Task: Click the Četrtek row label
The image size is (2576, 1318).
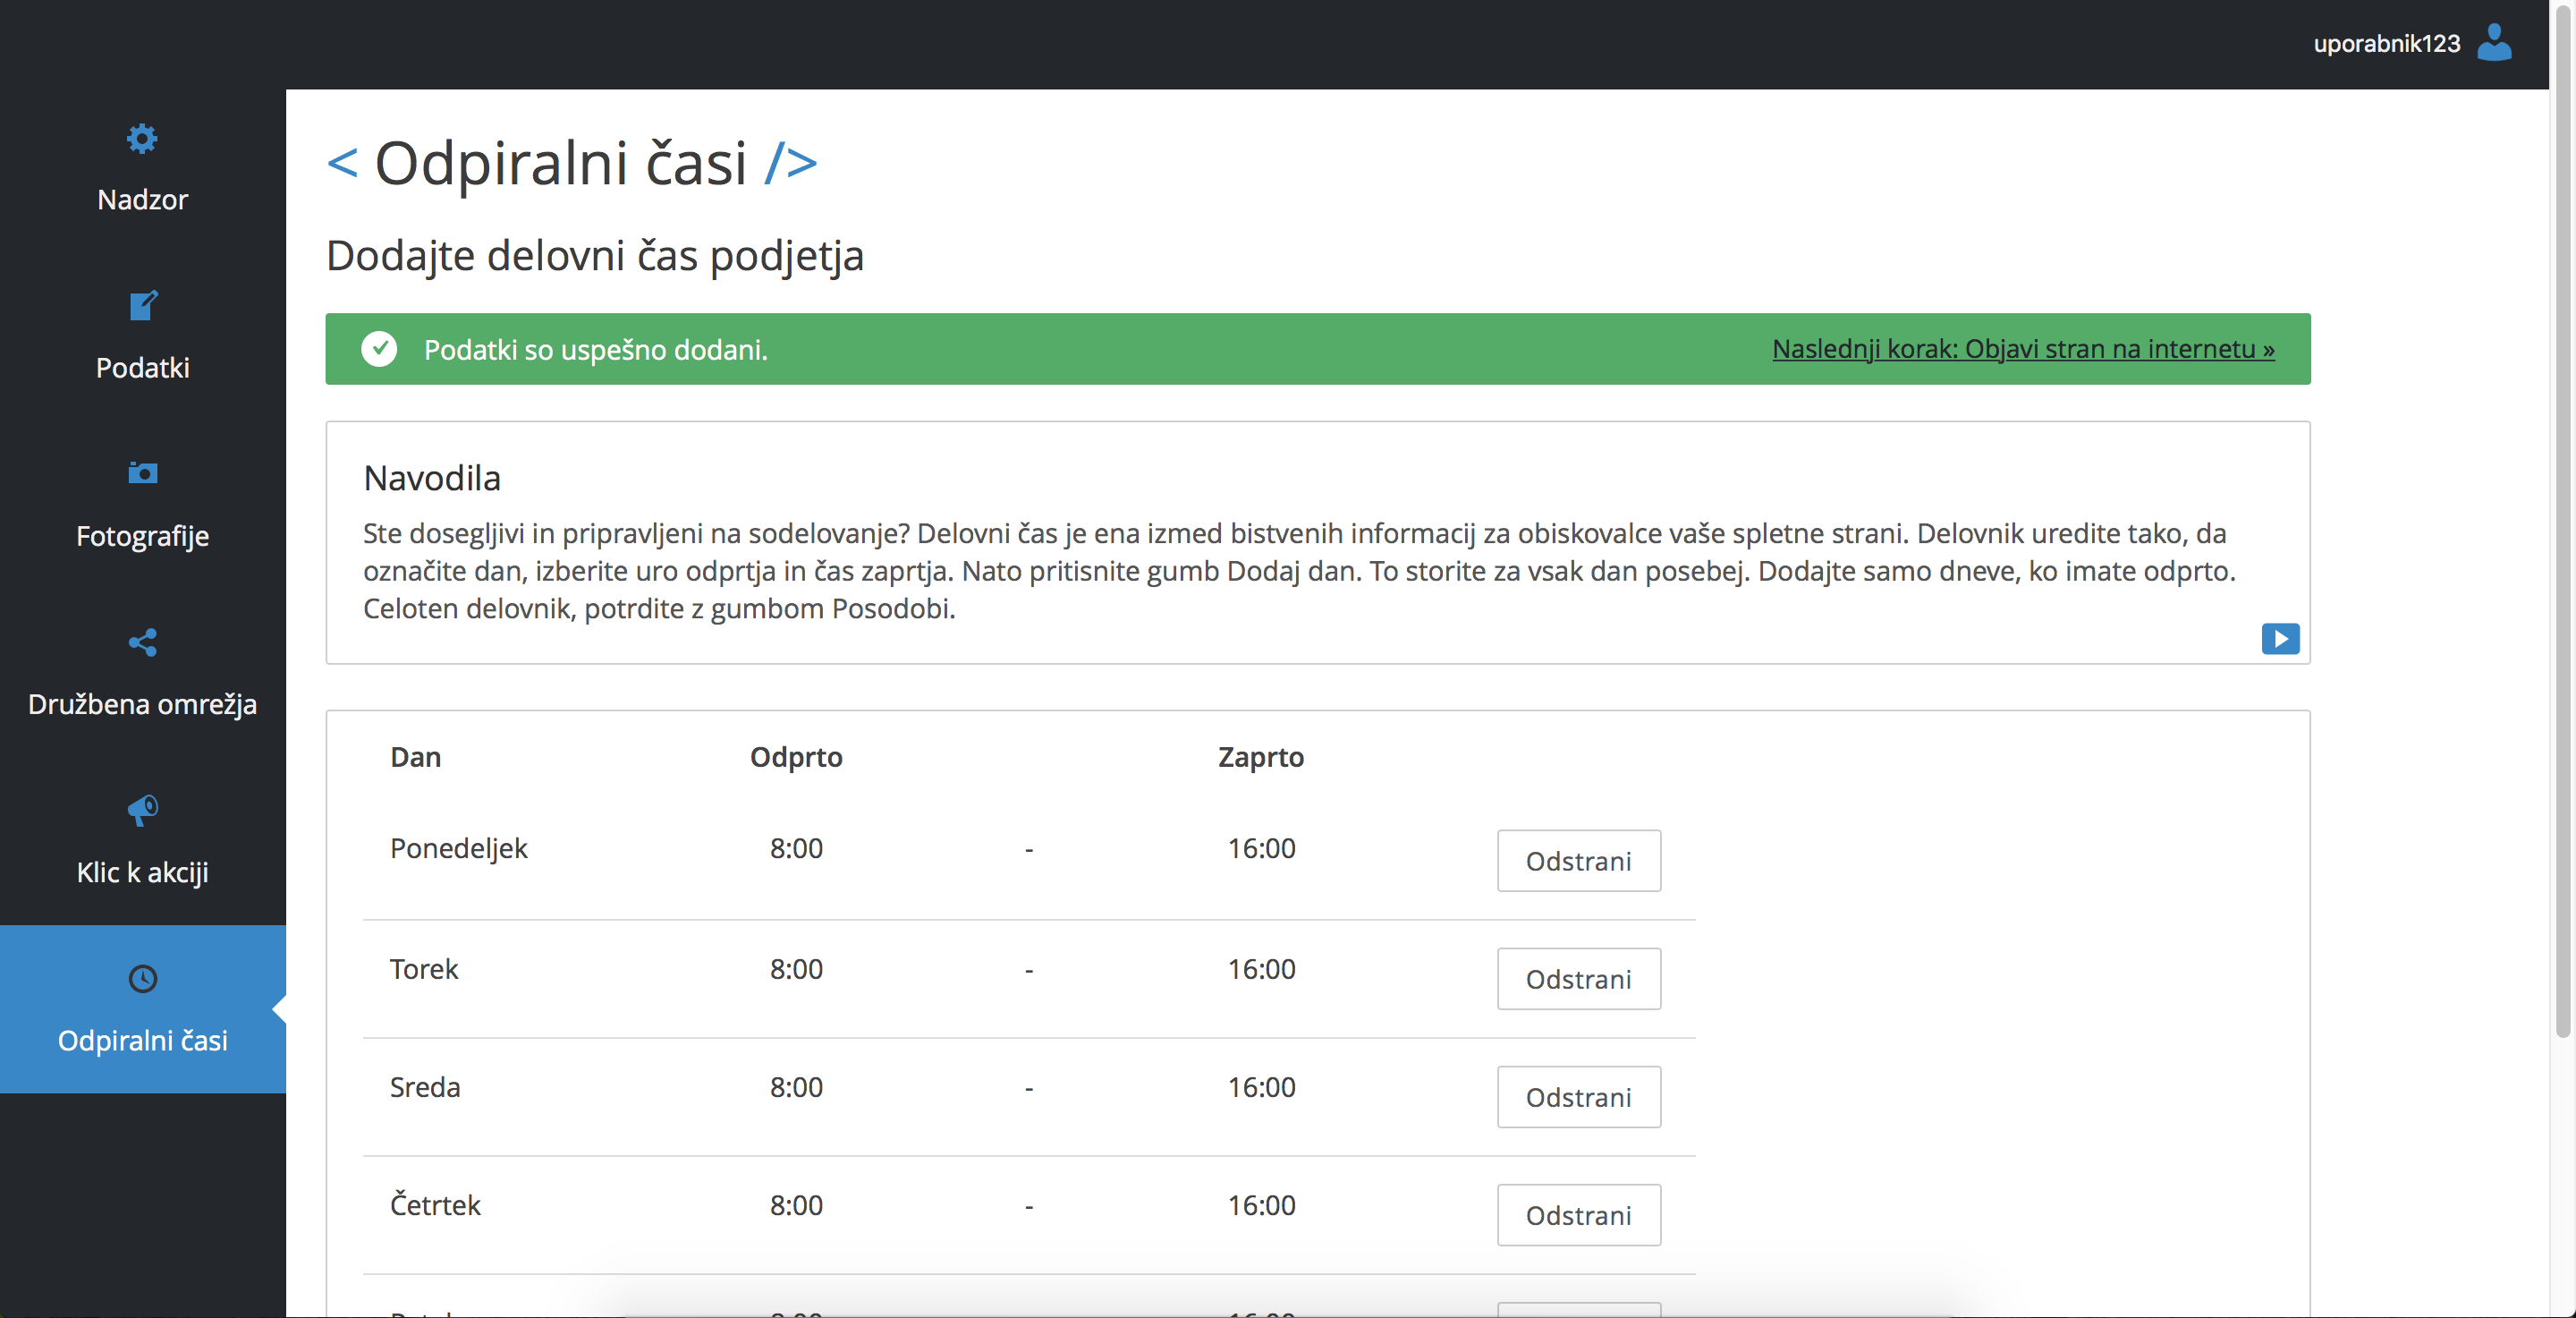Action: click(435, 1205)
